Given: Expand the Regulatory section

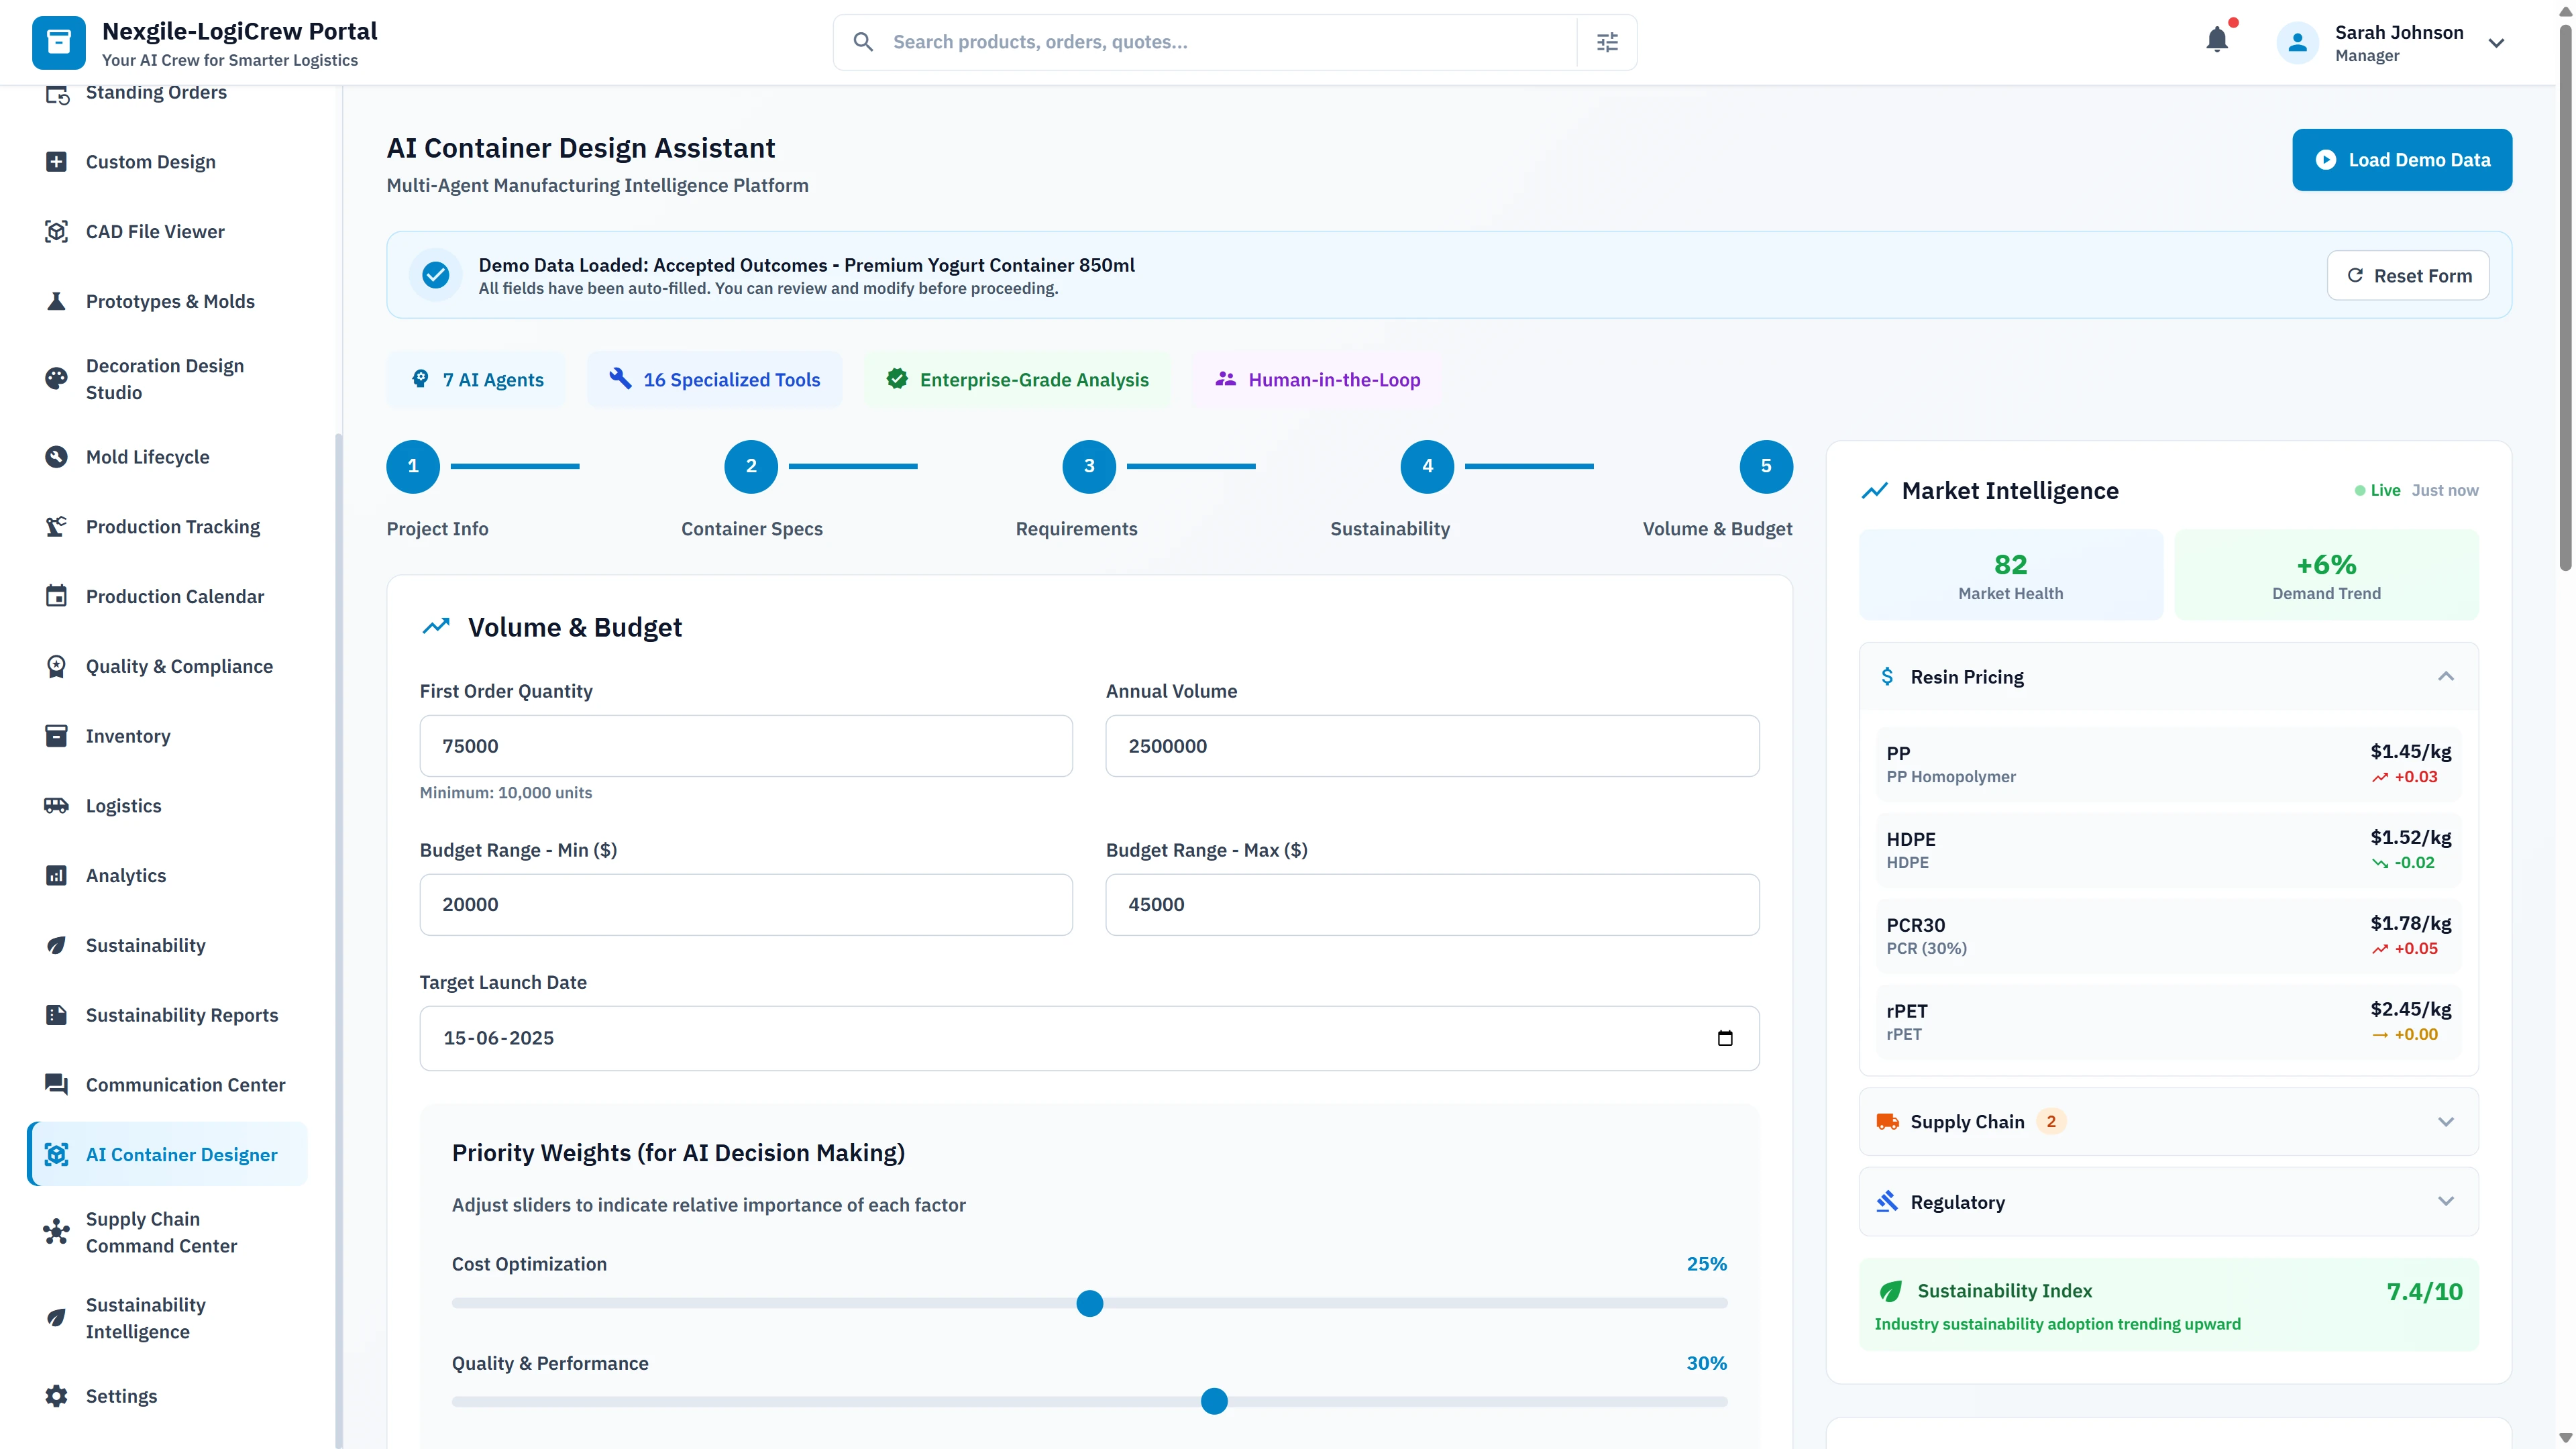Looking at the screenshot, I should pyautogui.click(x=2446, y=1201).
